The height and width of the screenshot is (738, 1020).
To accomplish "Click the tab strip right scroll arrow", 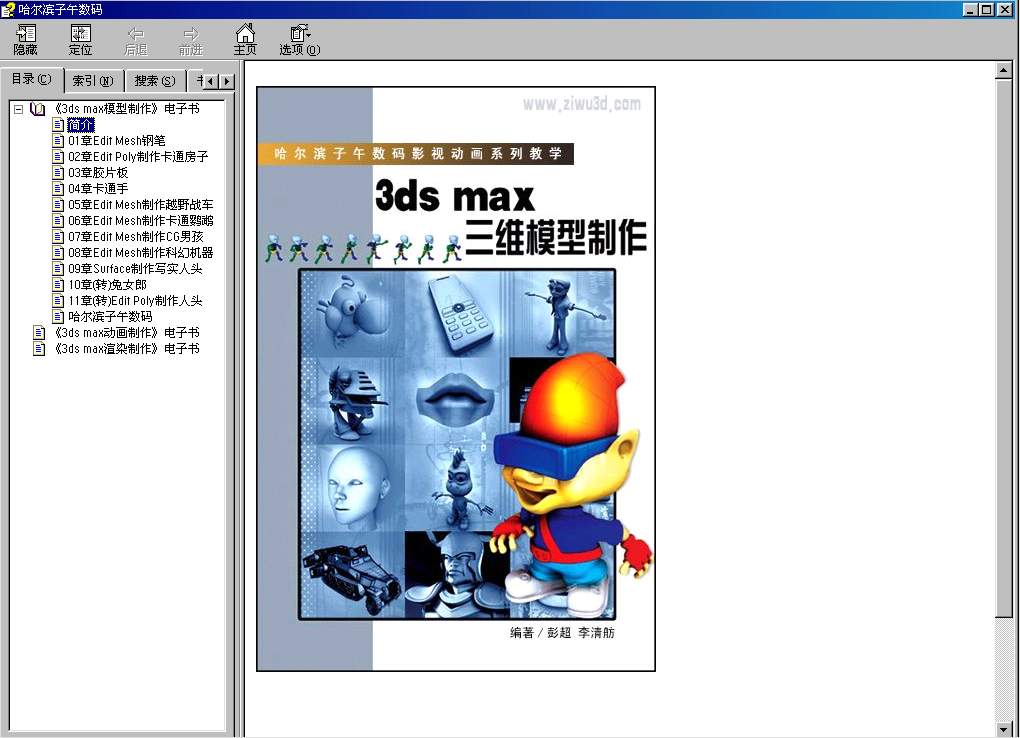I will pos(226,81).
